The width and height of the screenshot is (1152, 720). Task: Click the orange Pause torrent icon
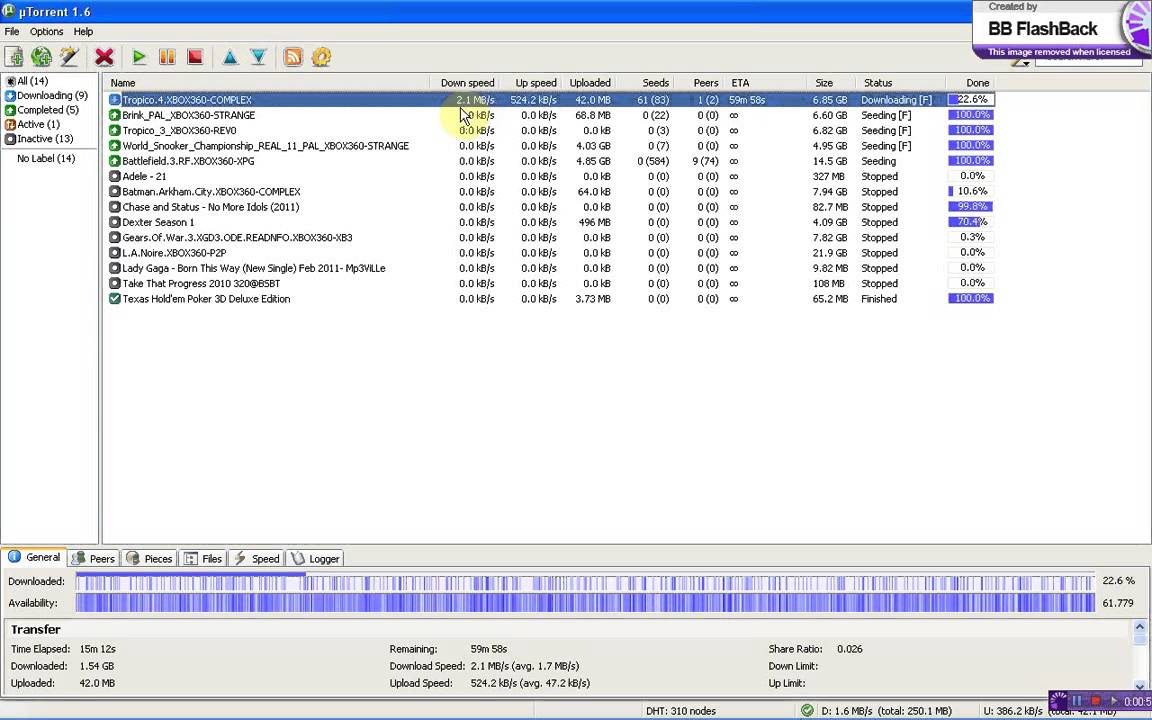click(x=167, y=57)
